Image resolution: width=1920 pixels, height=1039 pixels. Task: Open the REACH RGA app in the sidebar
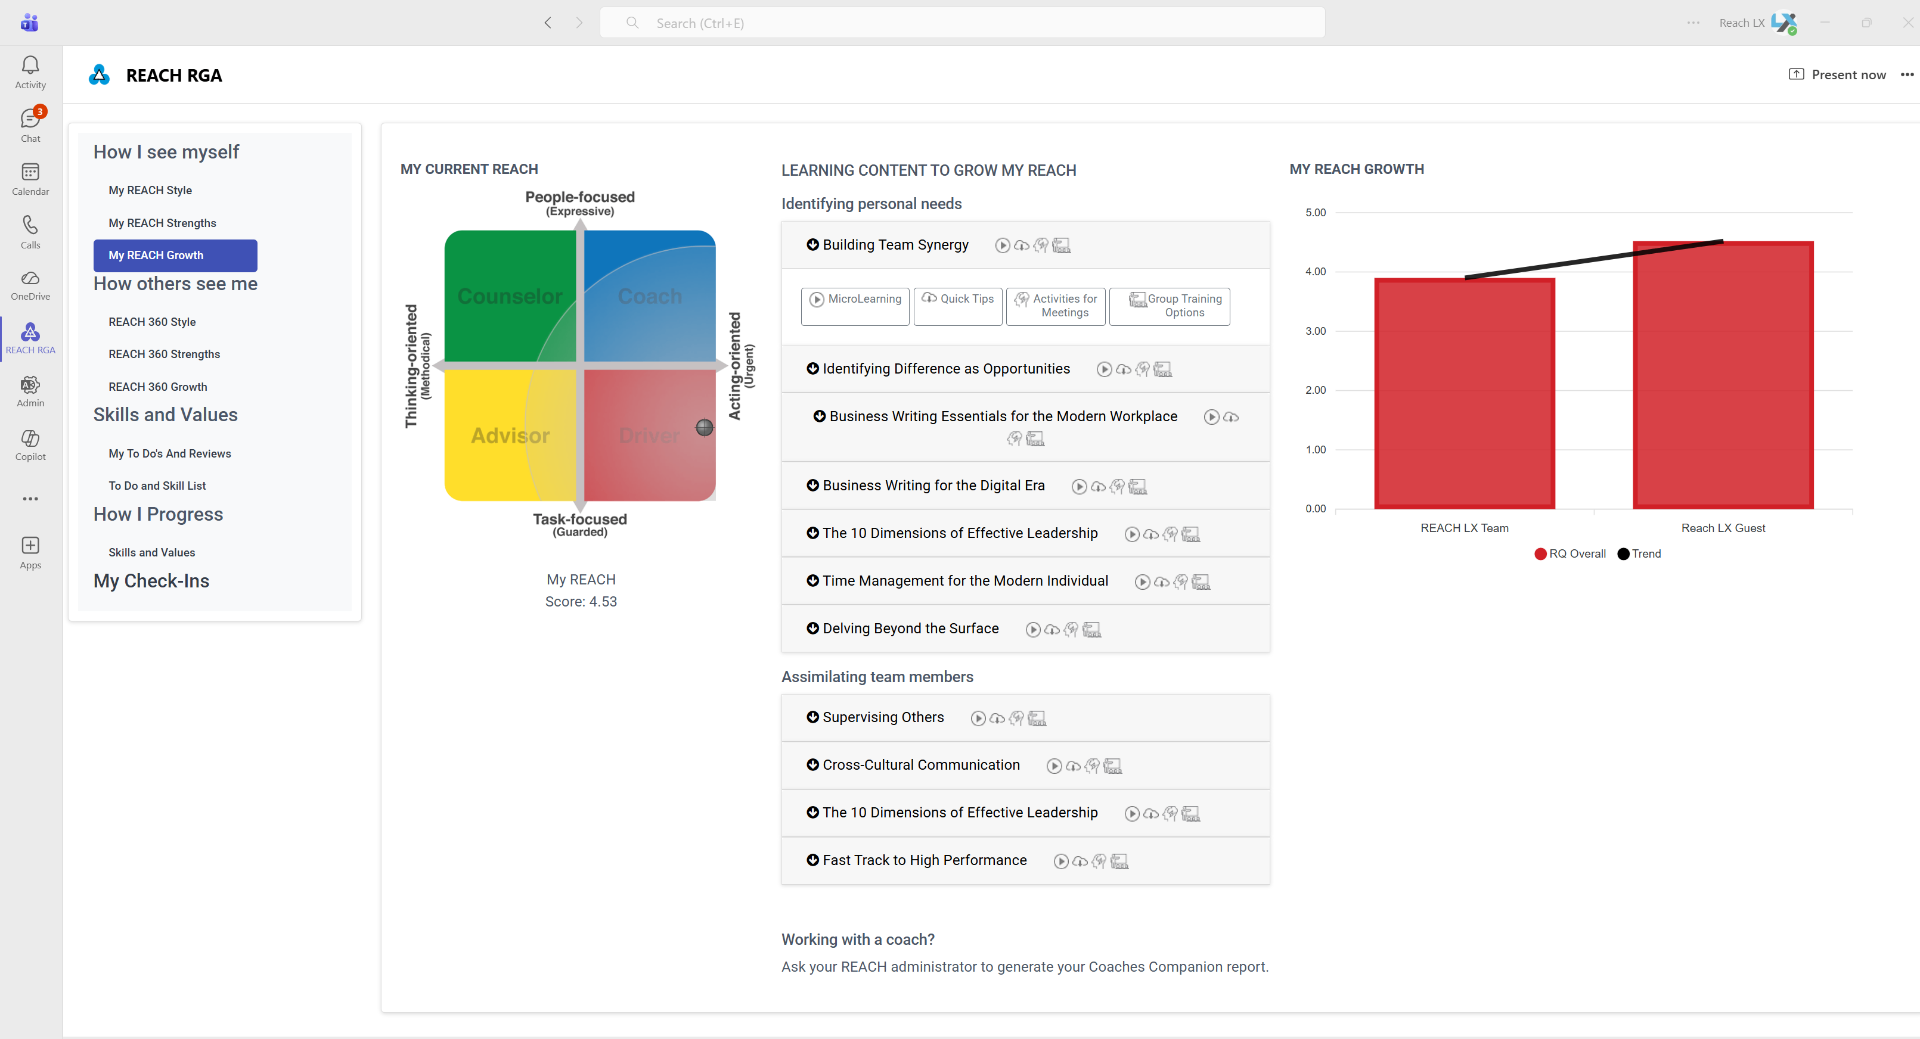click(x=30, y=338)
